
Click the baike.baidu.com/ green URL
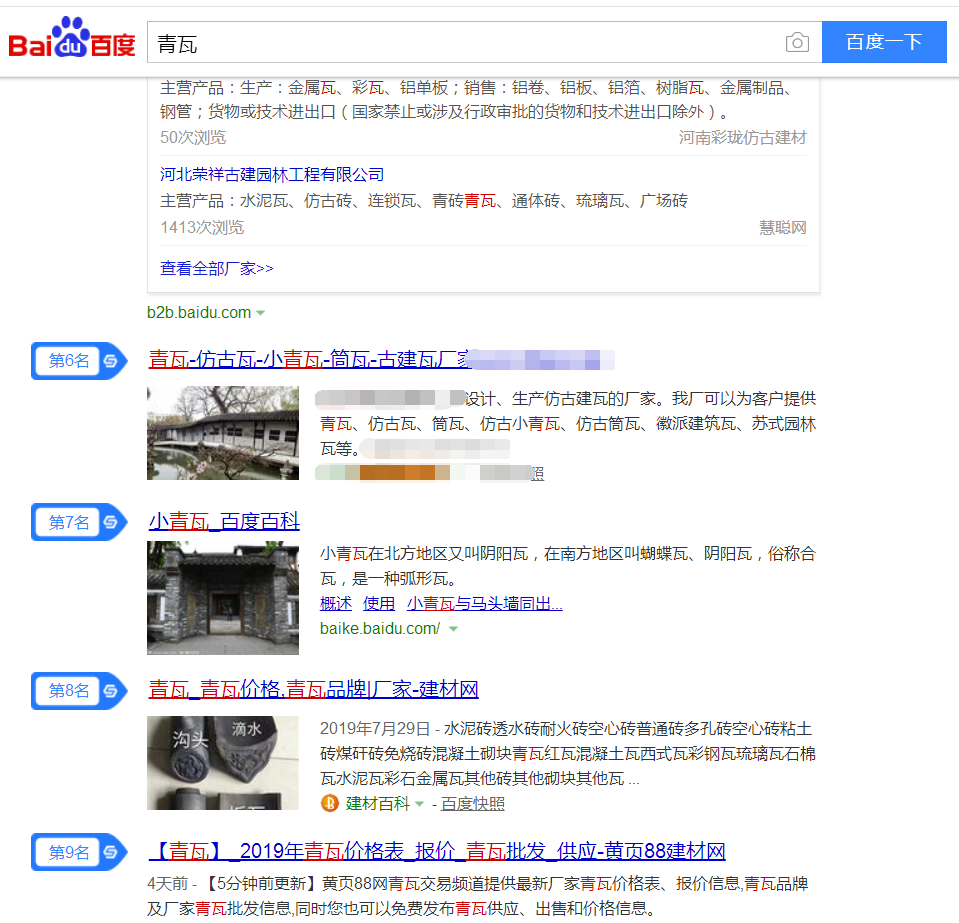click(x=380, y=629)
